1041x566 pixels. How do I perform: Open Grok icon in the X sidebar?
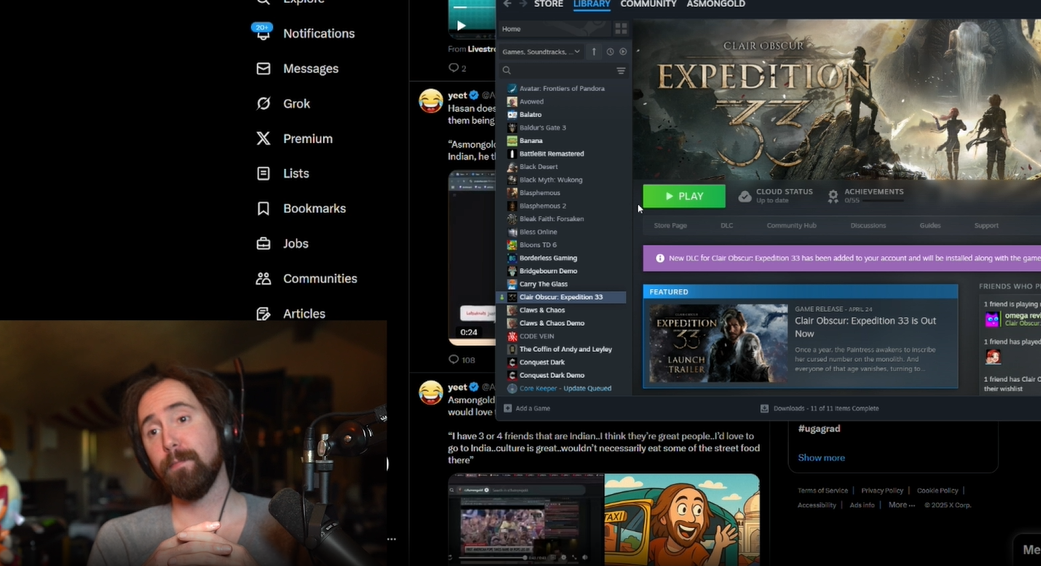pos(264,104)
